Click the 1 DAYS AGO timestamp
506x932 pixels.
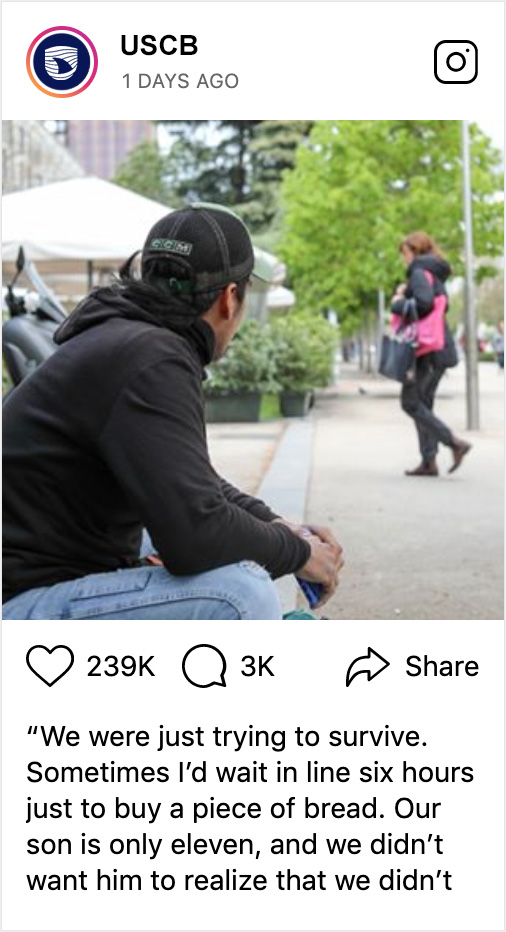180,81
